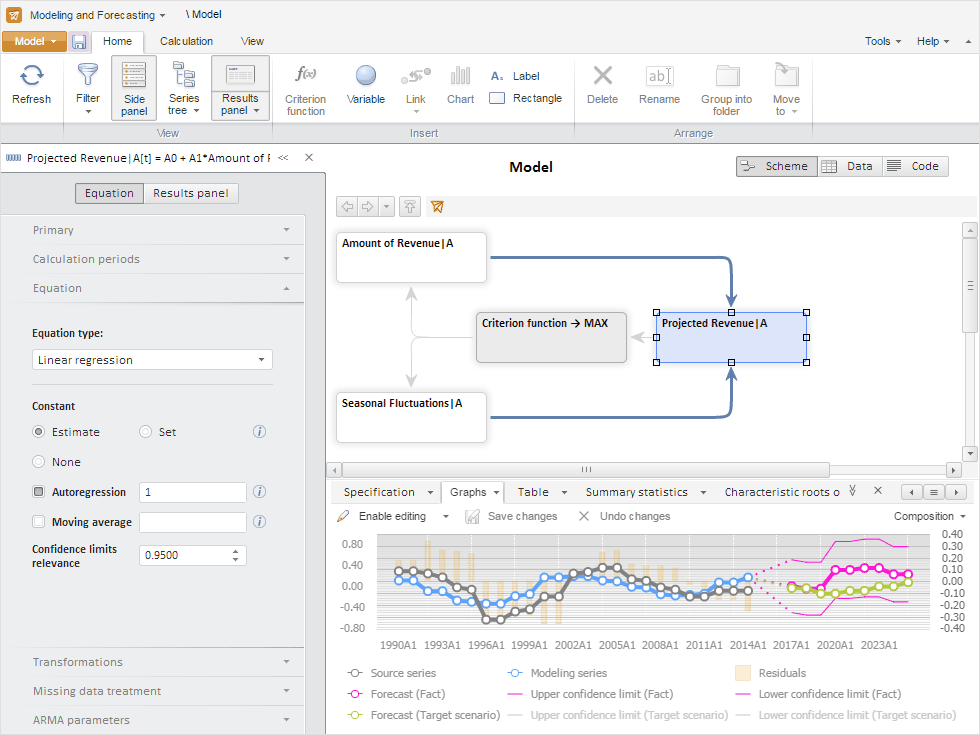Image resolution: width=980 pixels, height=735 pixels.
Task: Select the Set constant radio option
Action: point(146,432)
